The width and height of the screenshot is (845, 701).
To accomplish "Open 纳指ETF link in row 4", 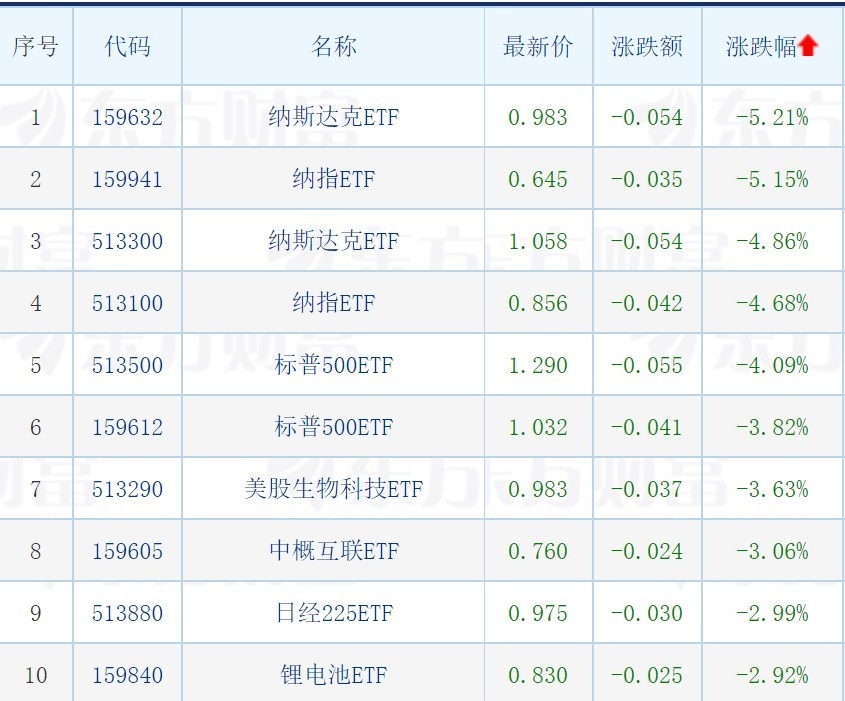I will [333, 304].
